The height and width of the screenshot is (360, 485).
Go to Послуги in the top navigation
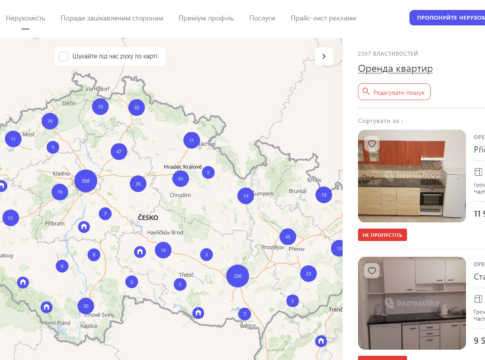coord(262,18)
